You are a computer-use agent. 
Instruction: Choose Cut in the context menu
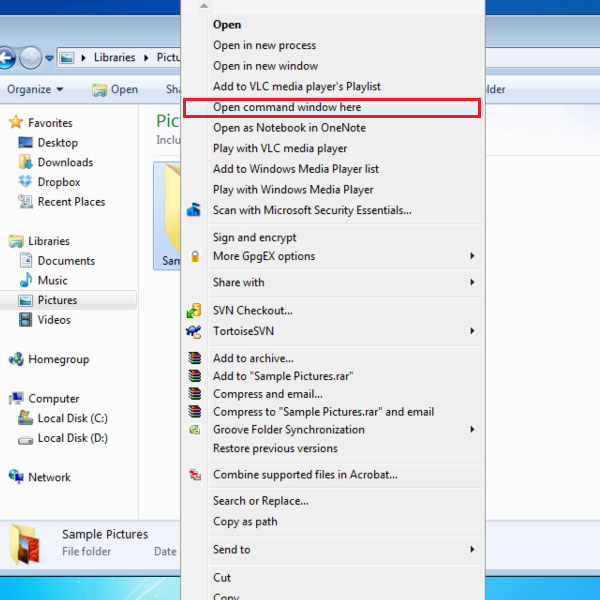[332, 577]
